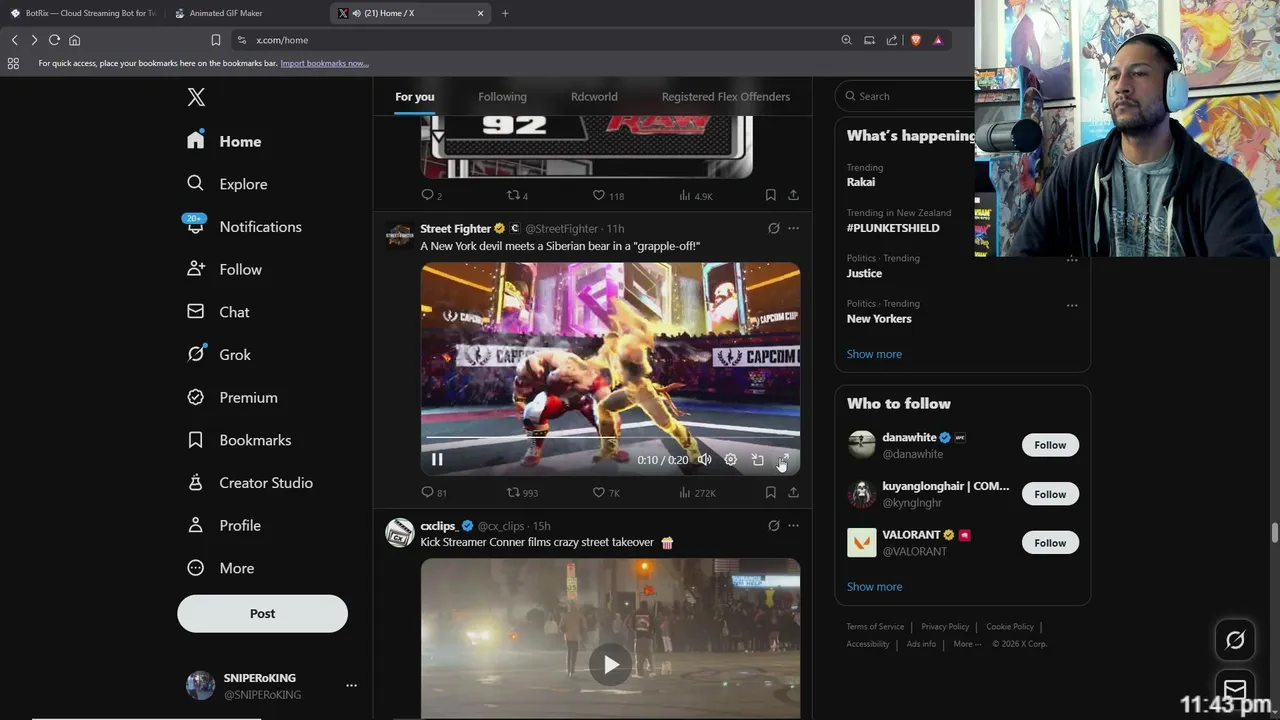Expand the More sidebar menu

tap(221, 568)
